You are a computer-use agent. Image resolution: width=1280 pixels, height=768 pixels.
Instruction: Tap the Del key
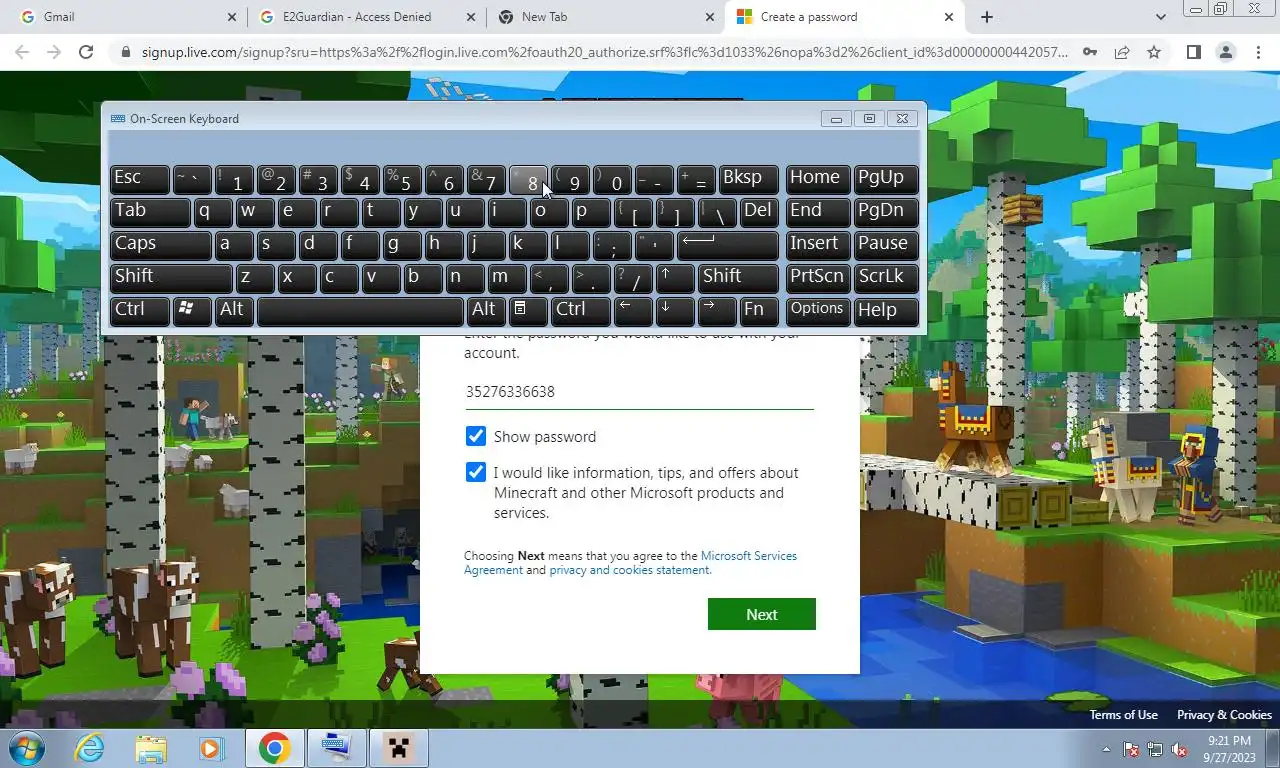[759, 212]
